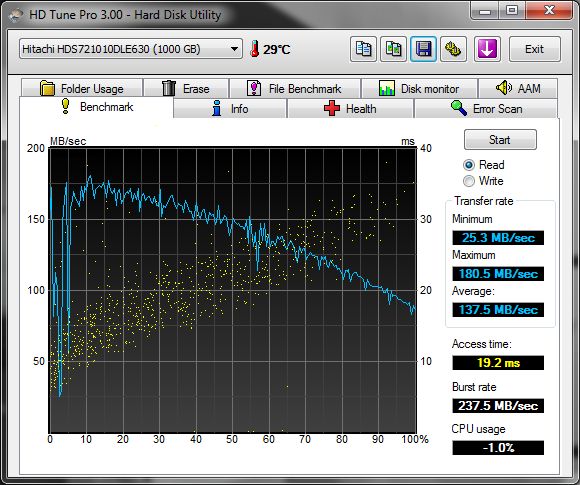580x485 pixels.
Task: Click the copy text to clipboard icon
Action: tap(363, 49)
